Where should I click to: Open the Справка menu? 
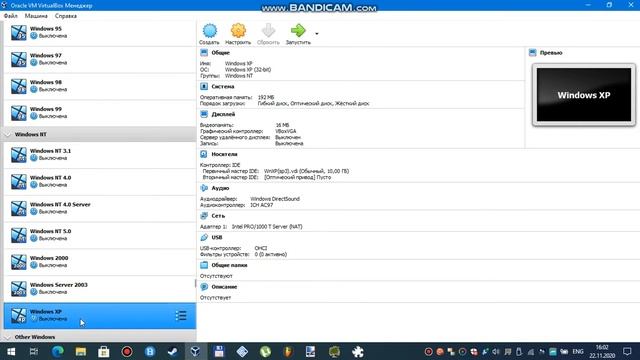click(x=66, y=16)
